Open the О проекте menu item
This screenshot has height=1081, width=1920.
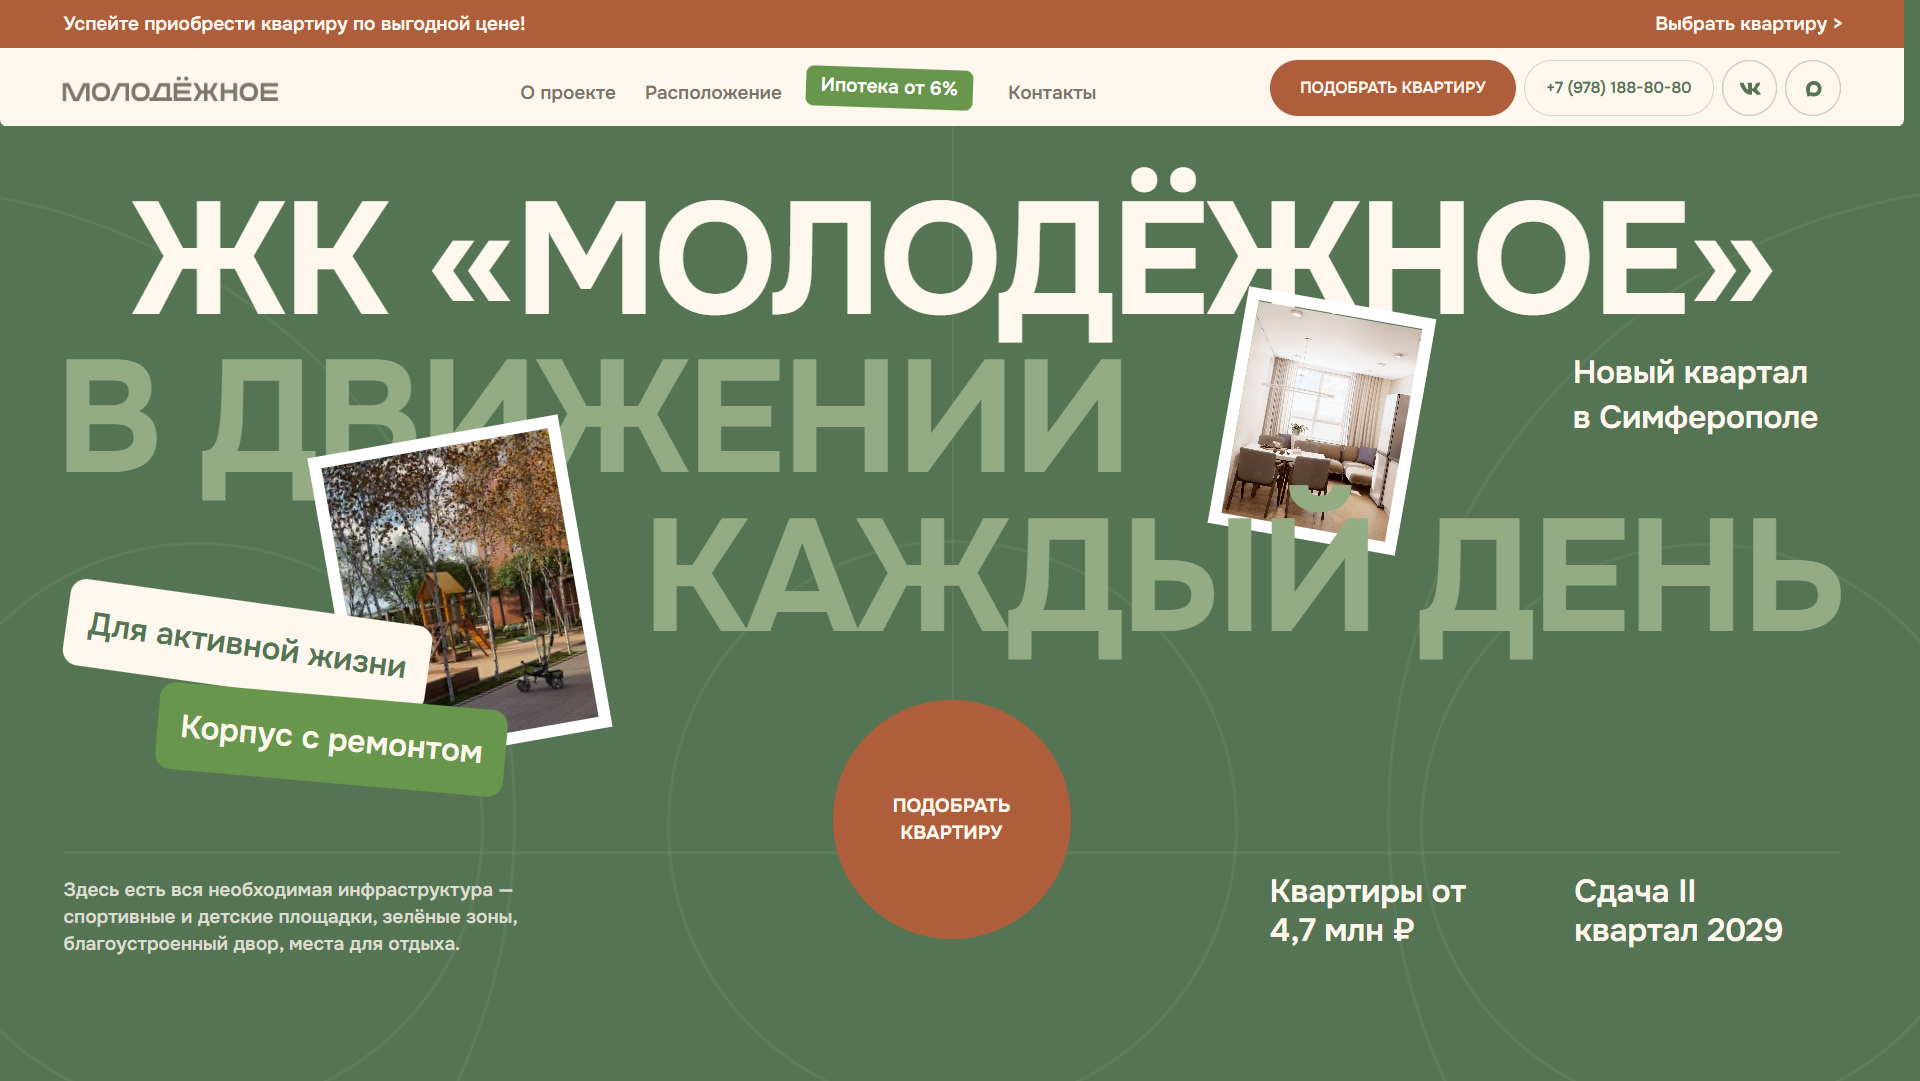[567, 93]
